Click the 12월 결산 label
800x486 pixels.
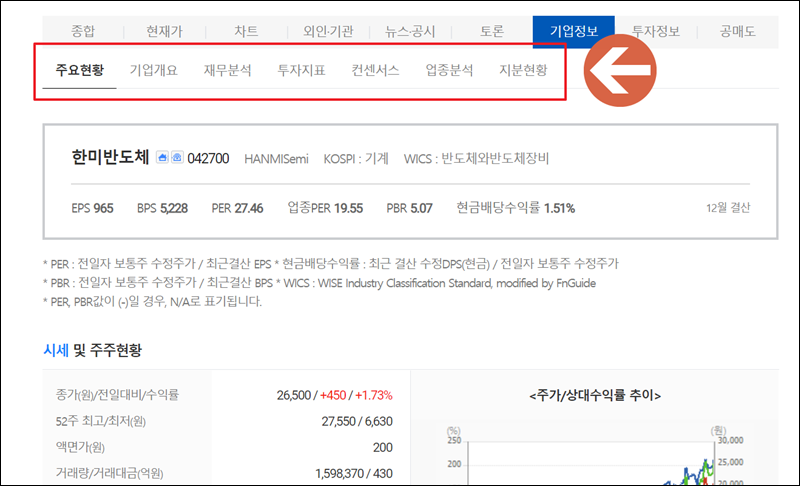tap(728, 208)
